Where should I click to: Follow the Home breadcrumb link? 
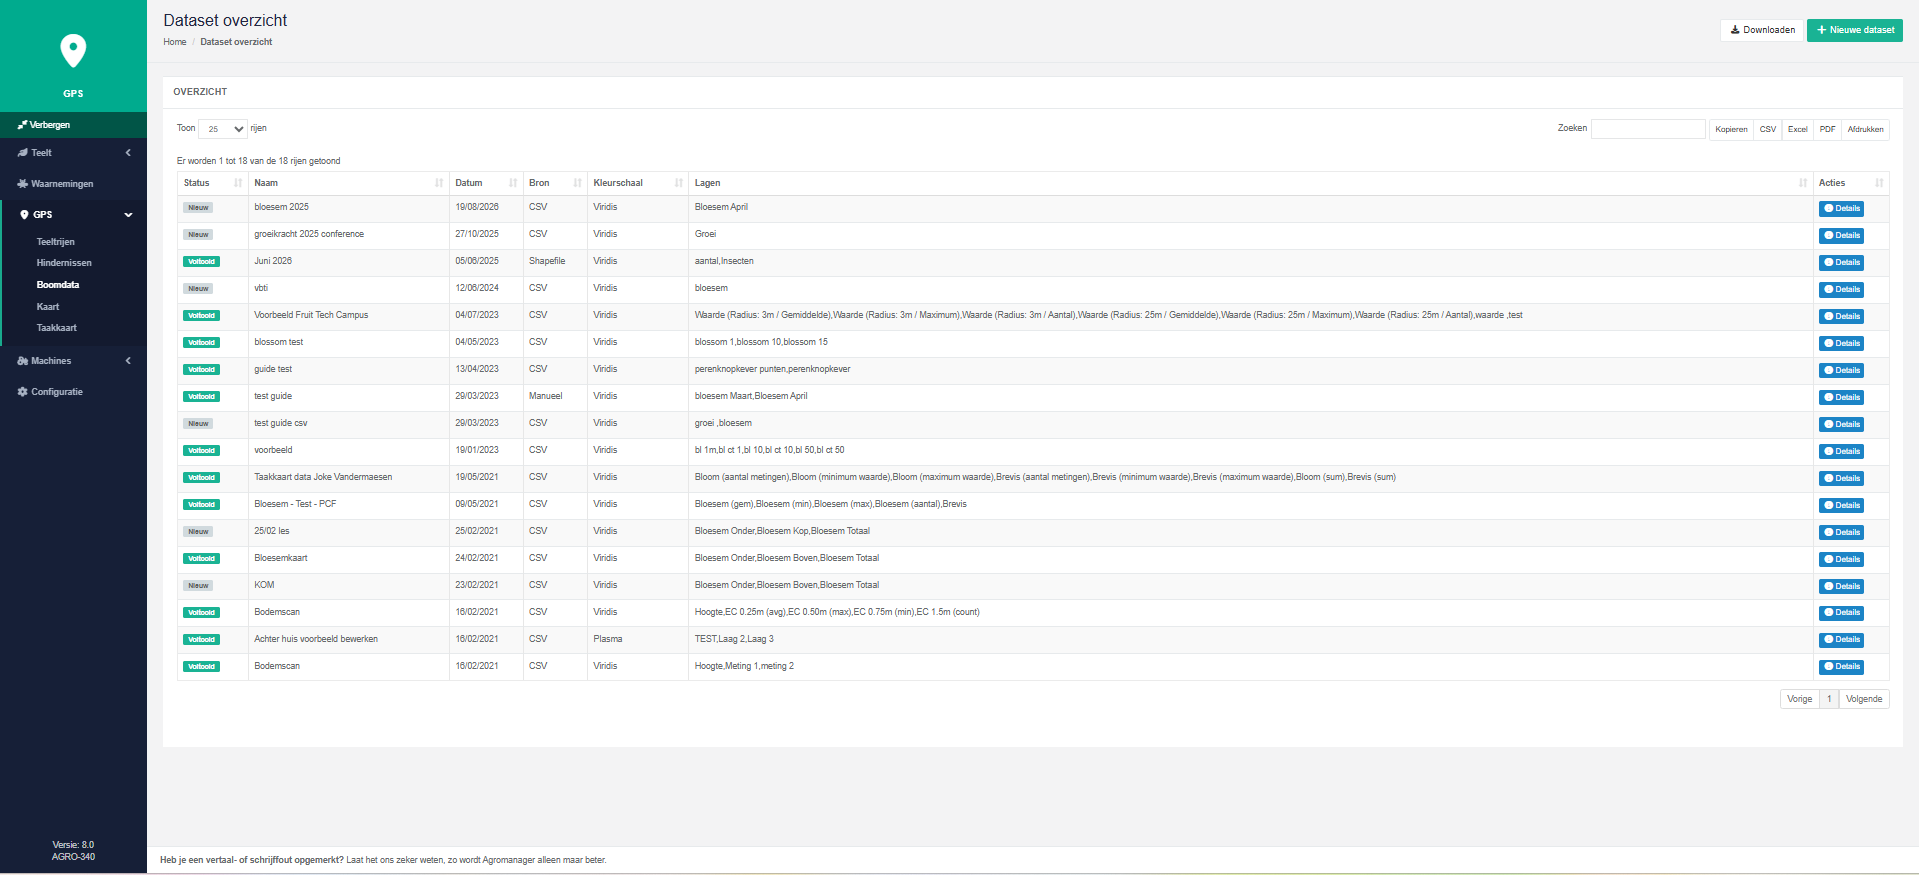(175, 42)
